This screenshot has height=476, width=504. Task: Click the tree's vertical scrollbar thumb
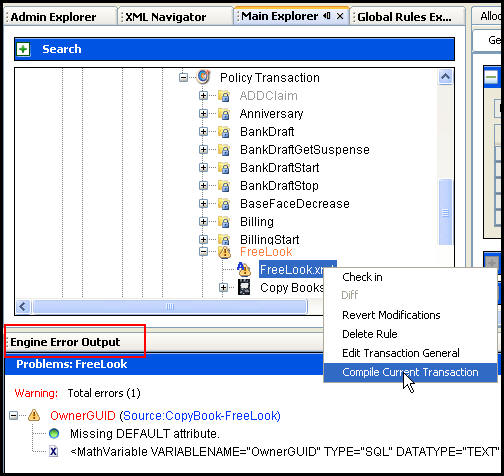(445, 212)
